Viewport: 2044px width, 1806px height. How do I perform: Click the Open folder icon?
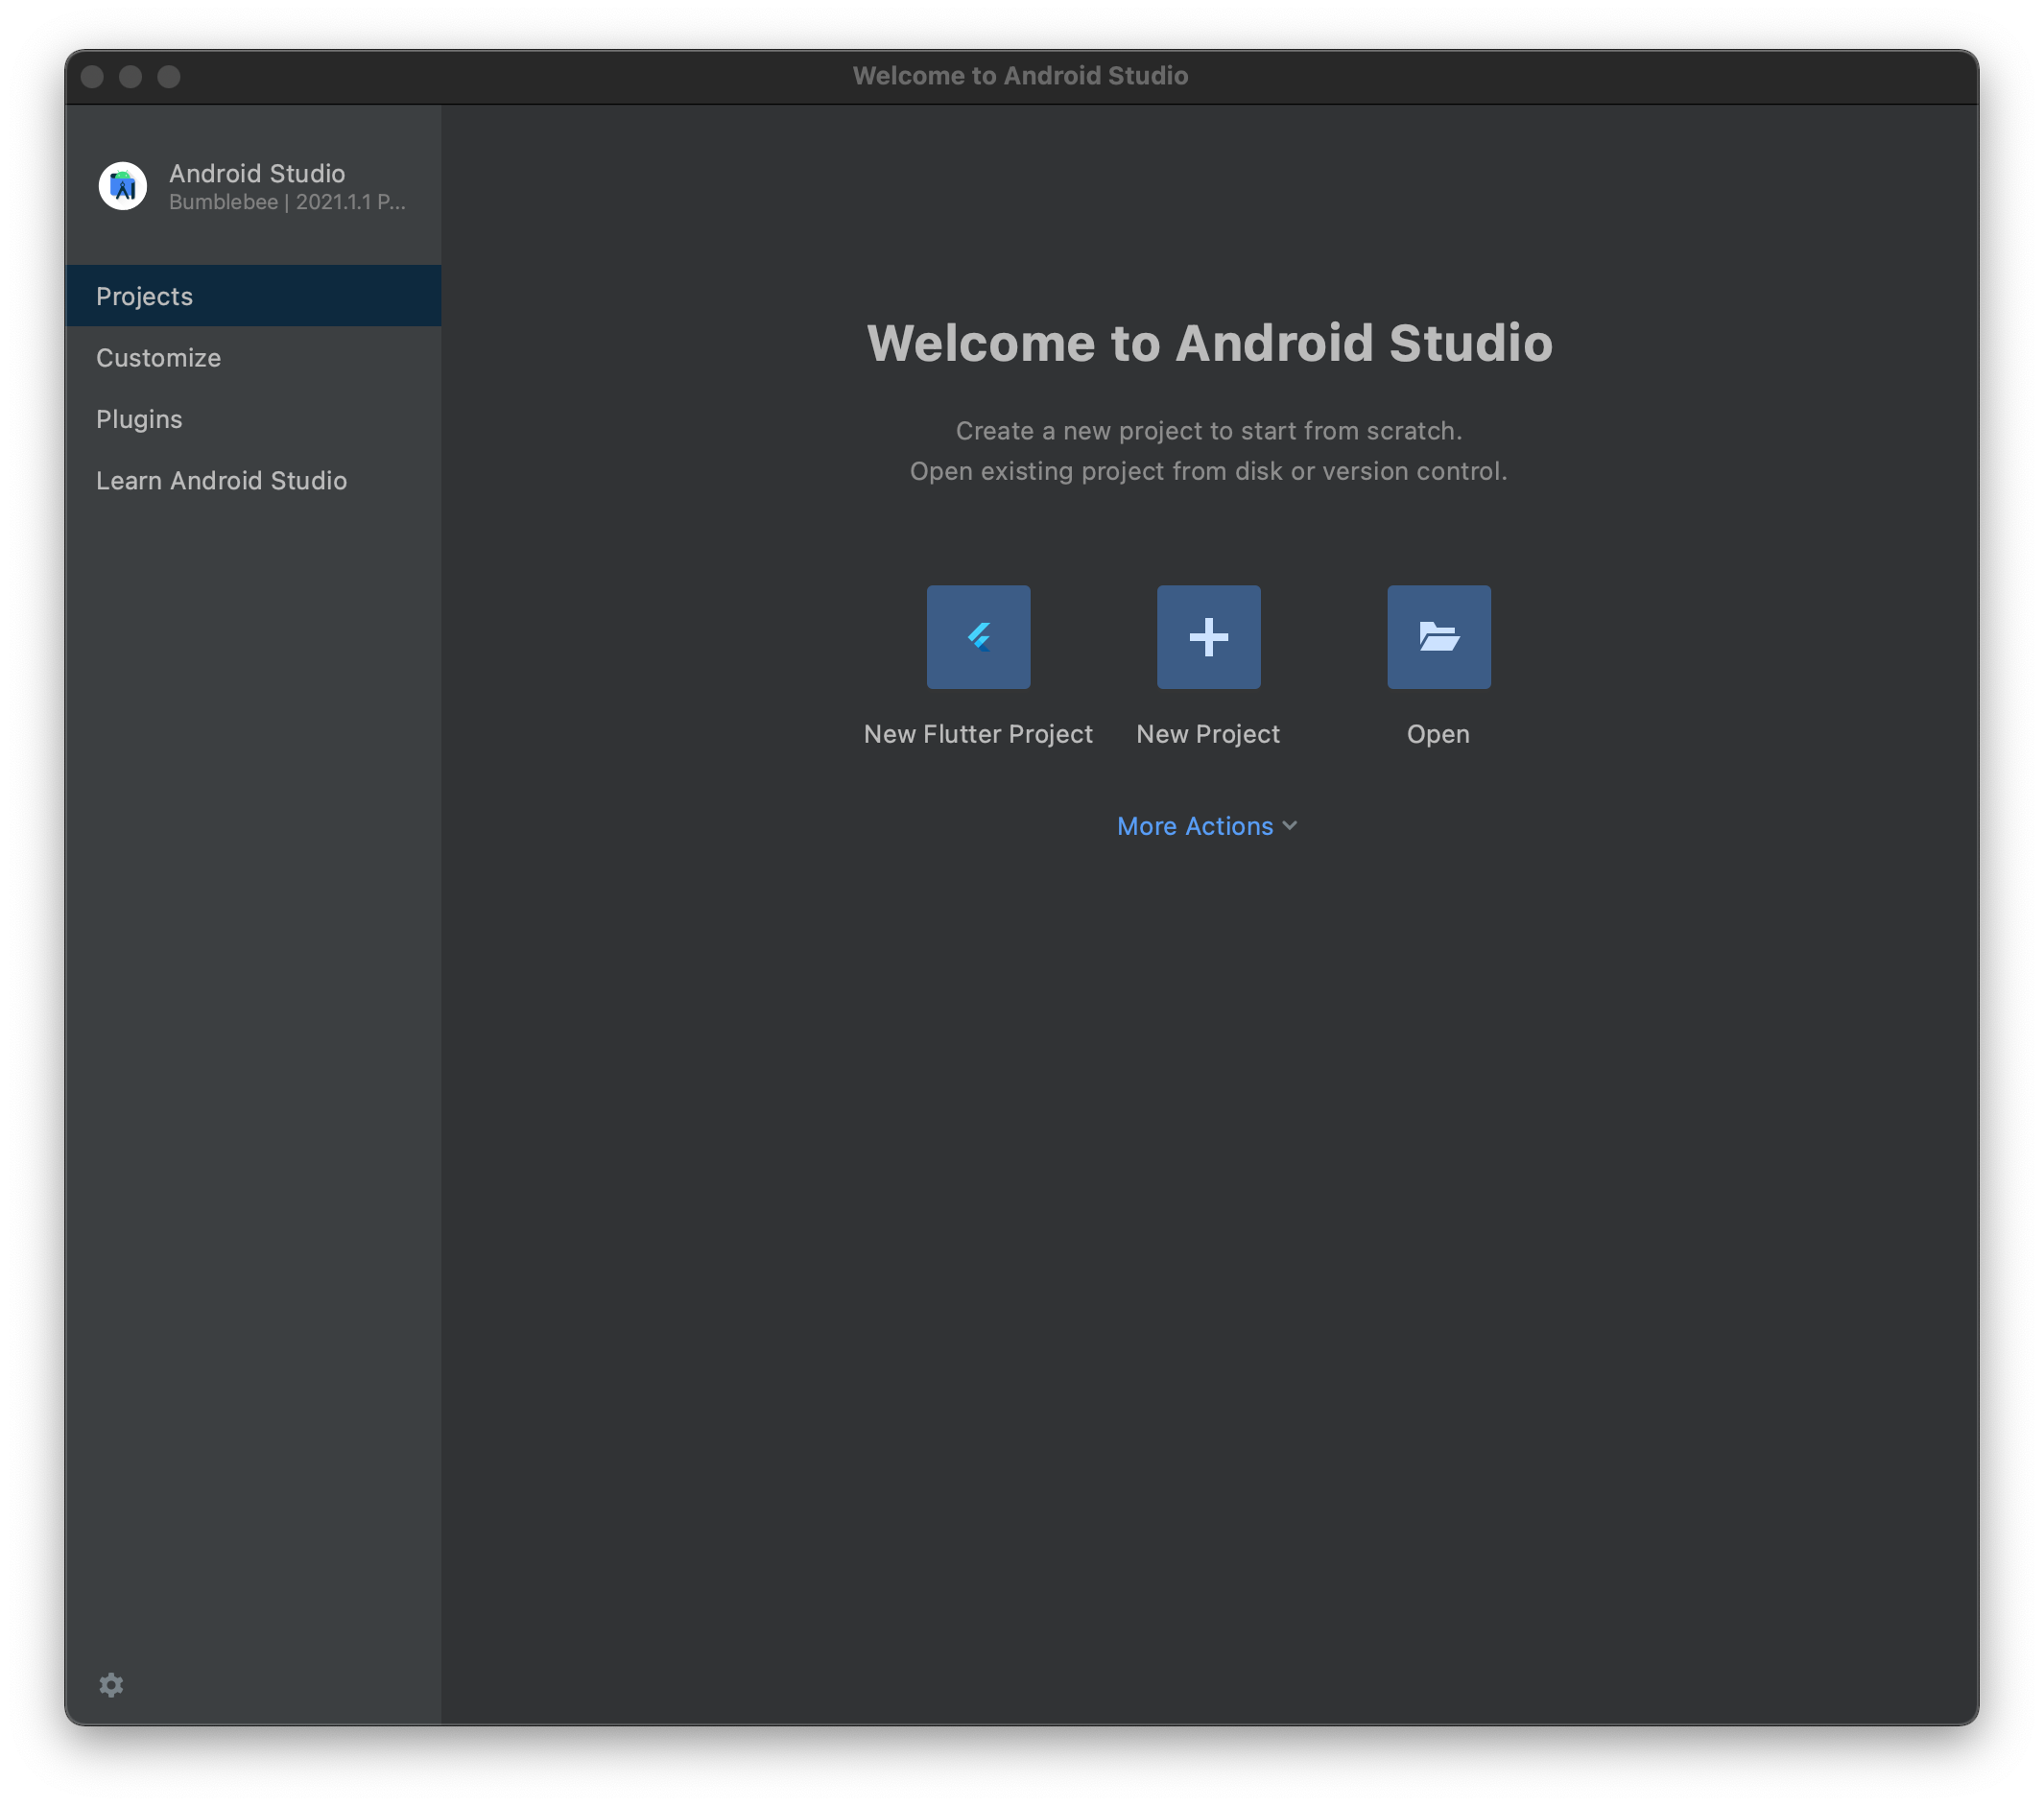1438,637
